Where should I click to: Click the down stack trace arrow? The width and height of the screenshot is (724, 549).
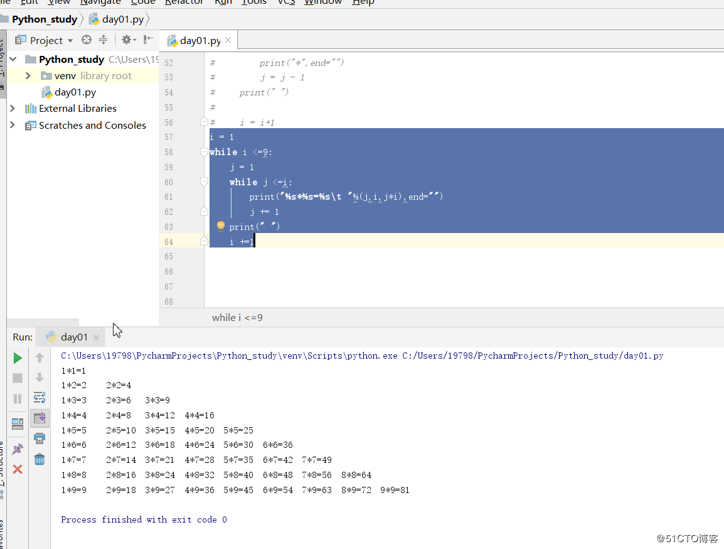click(x=40, y=378)
